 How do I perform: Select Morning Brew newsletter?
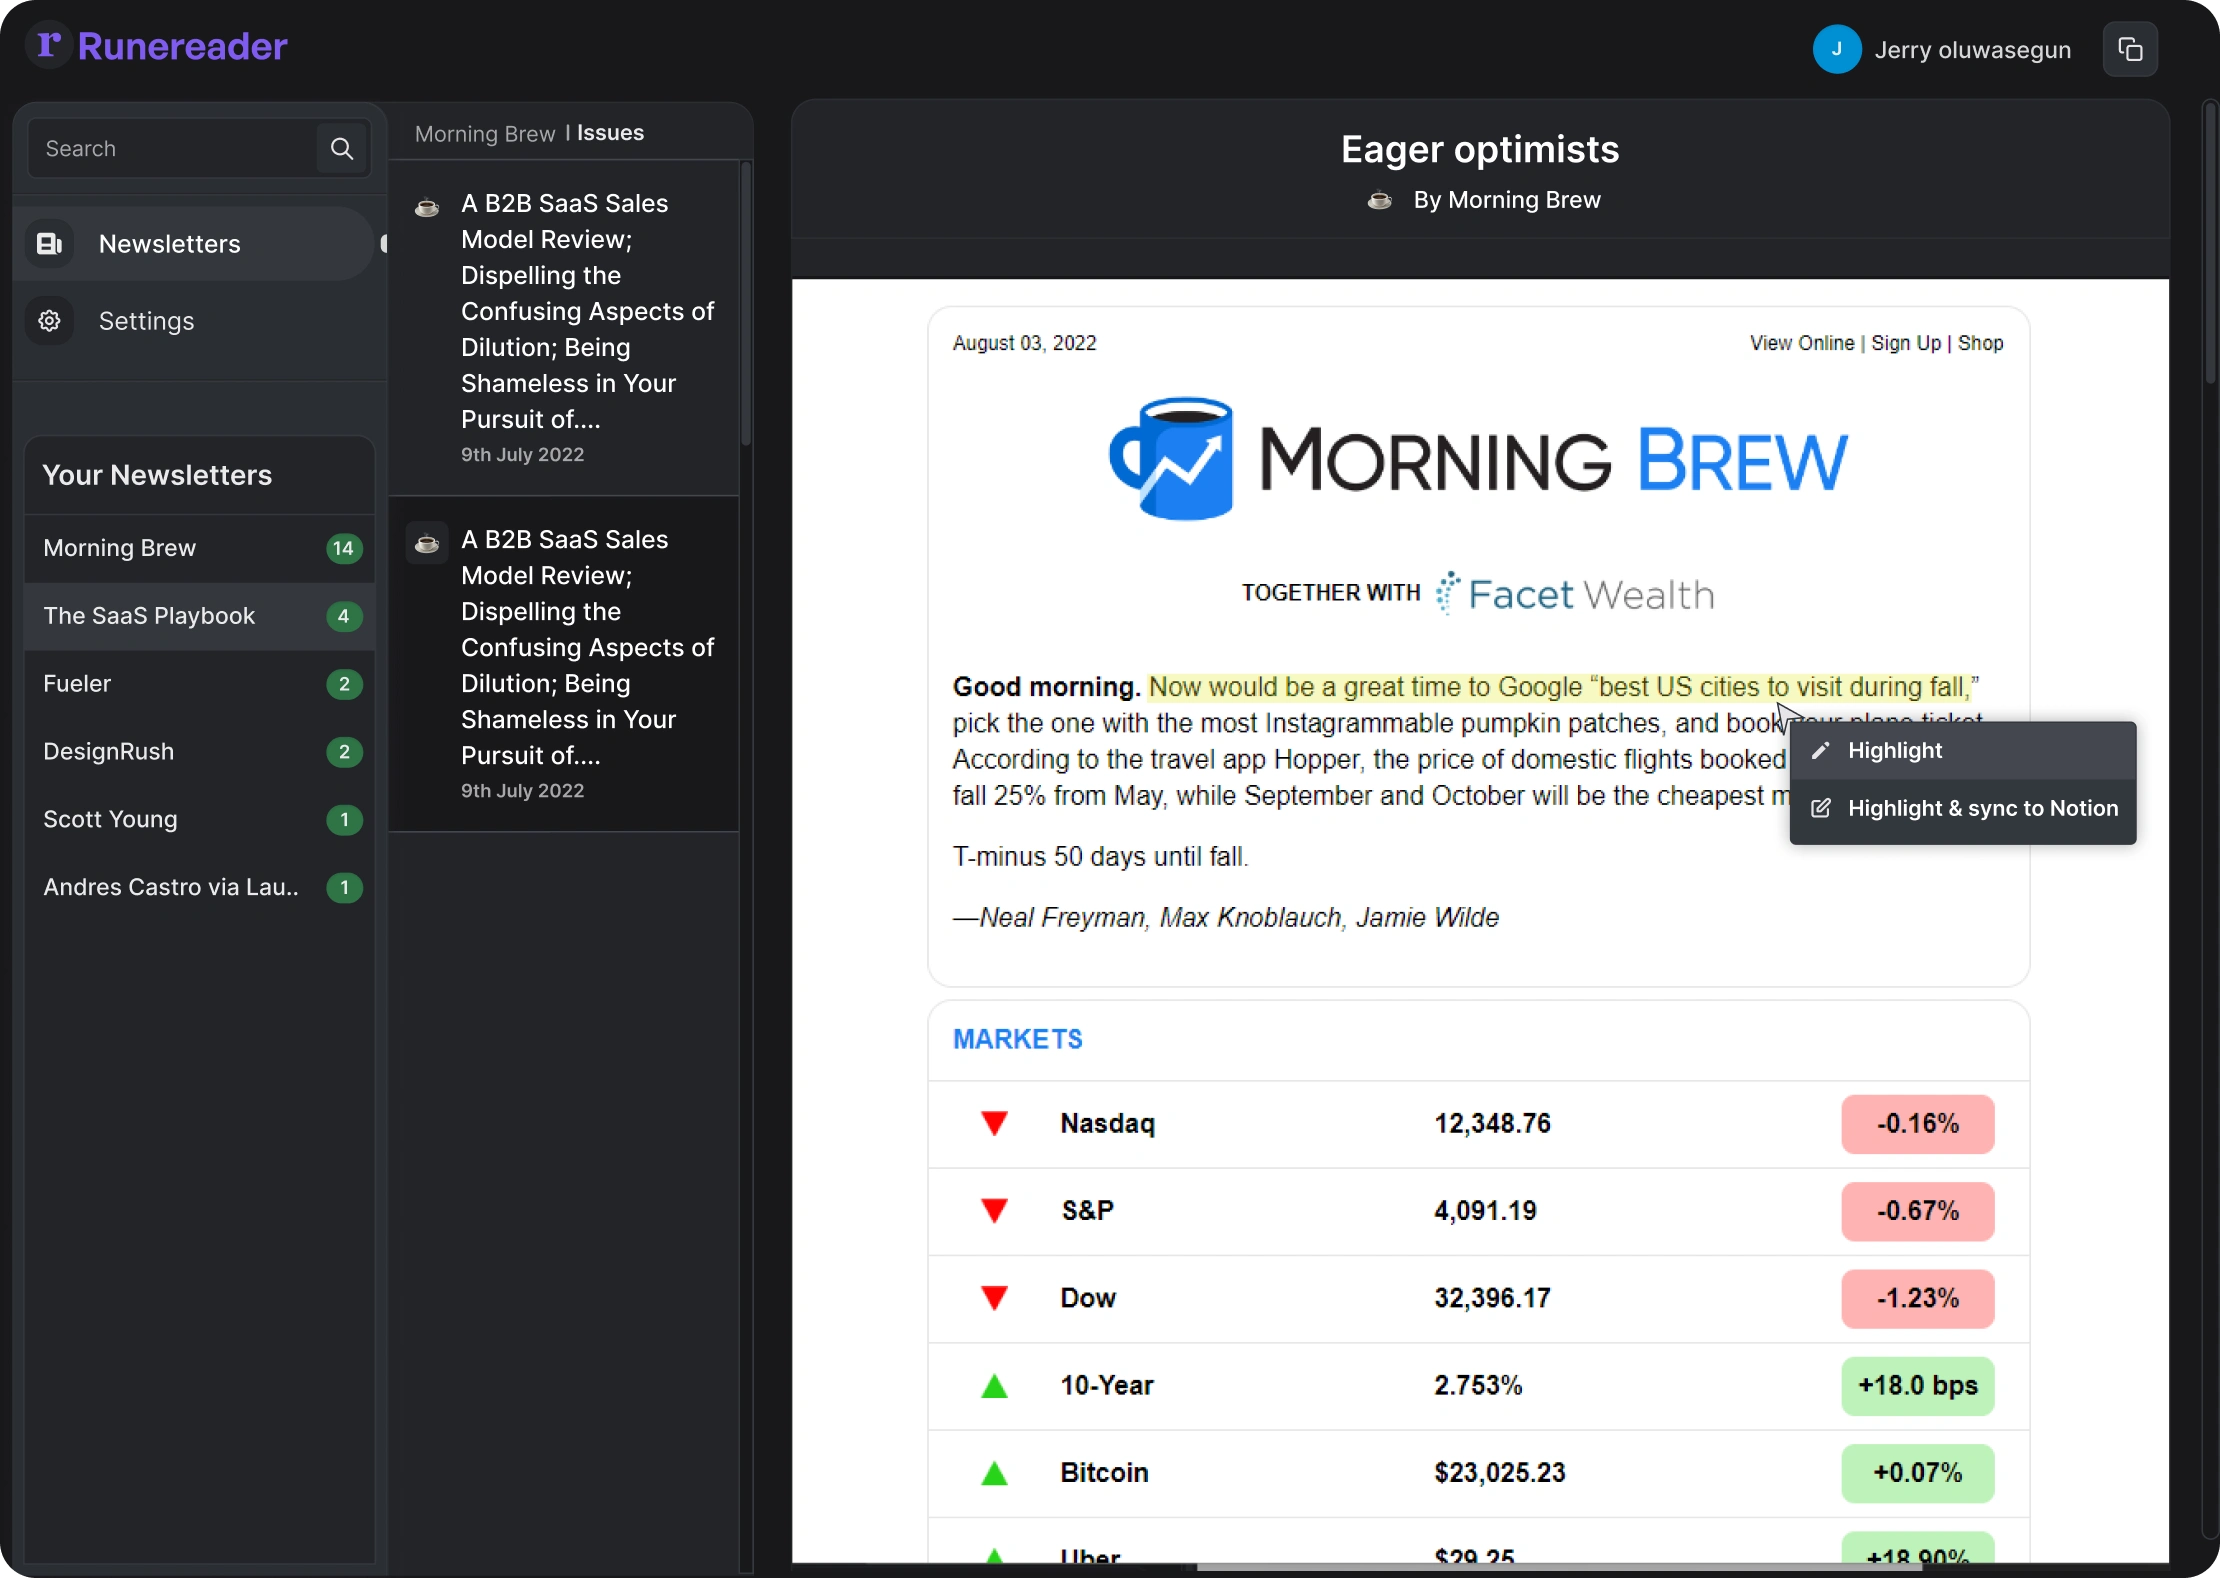pos(199,548)
